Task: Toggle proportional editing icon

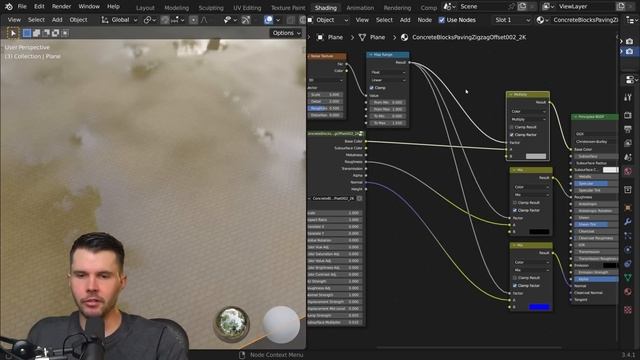Action: (193, 20)
